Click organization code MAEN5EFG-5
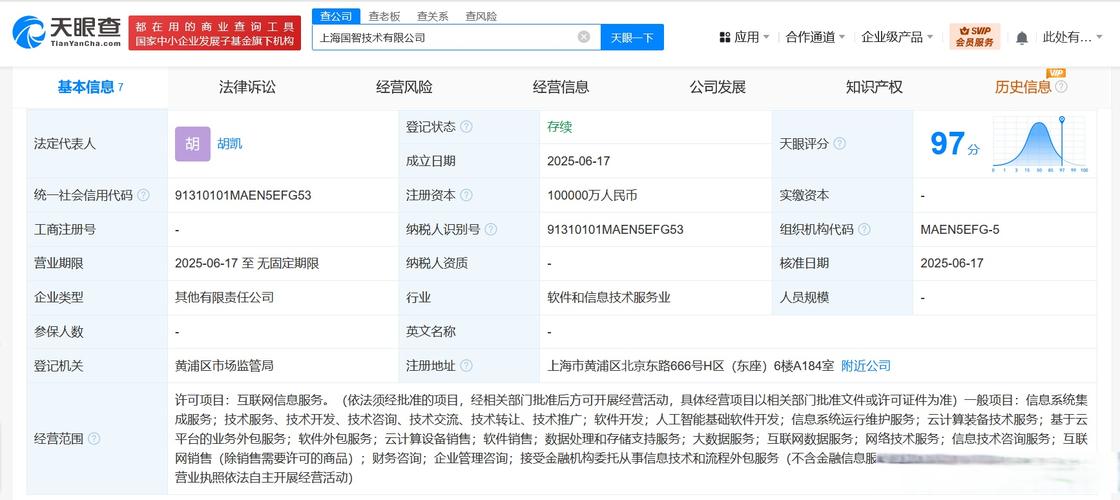 (x=960, y=229)
